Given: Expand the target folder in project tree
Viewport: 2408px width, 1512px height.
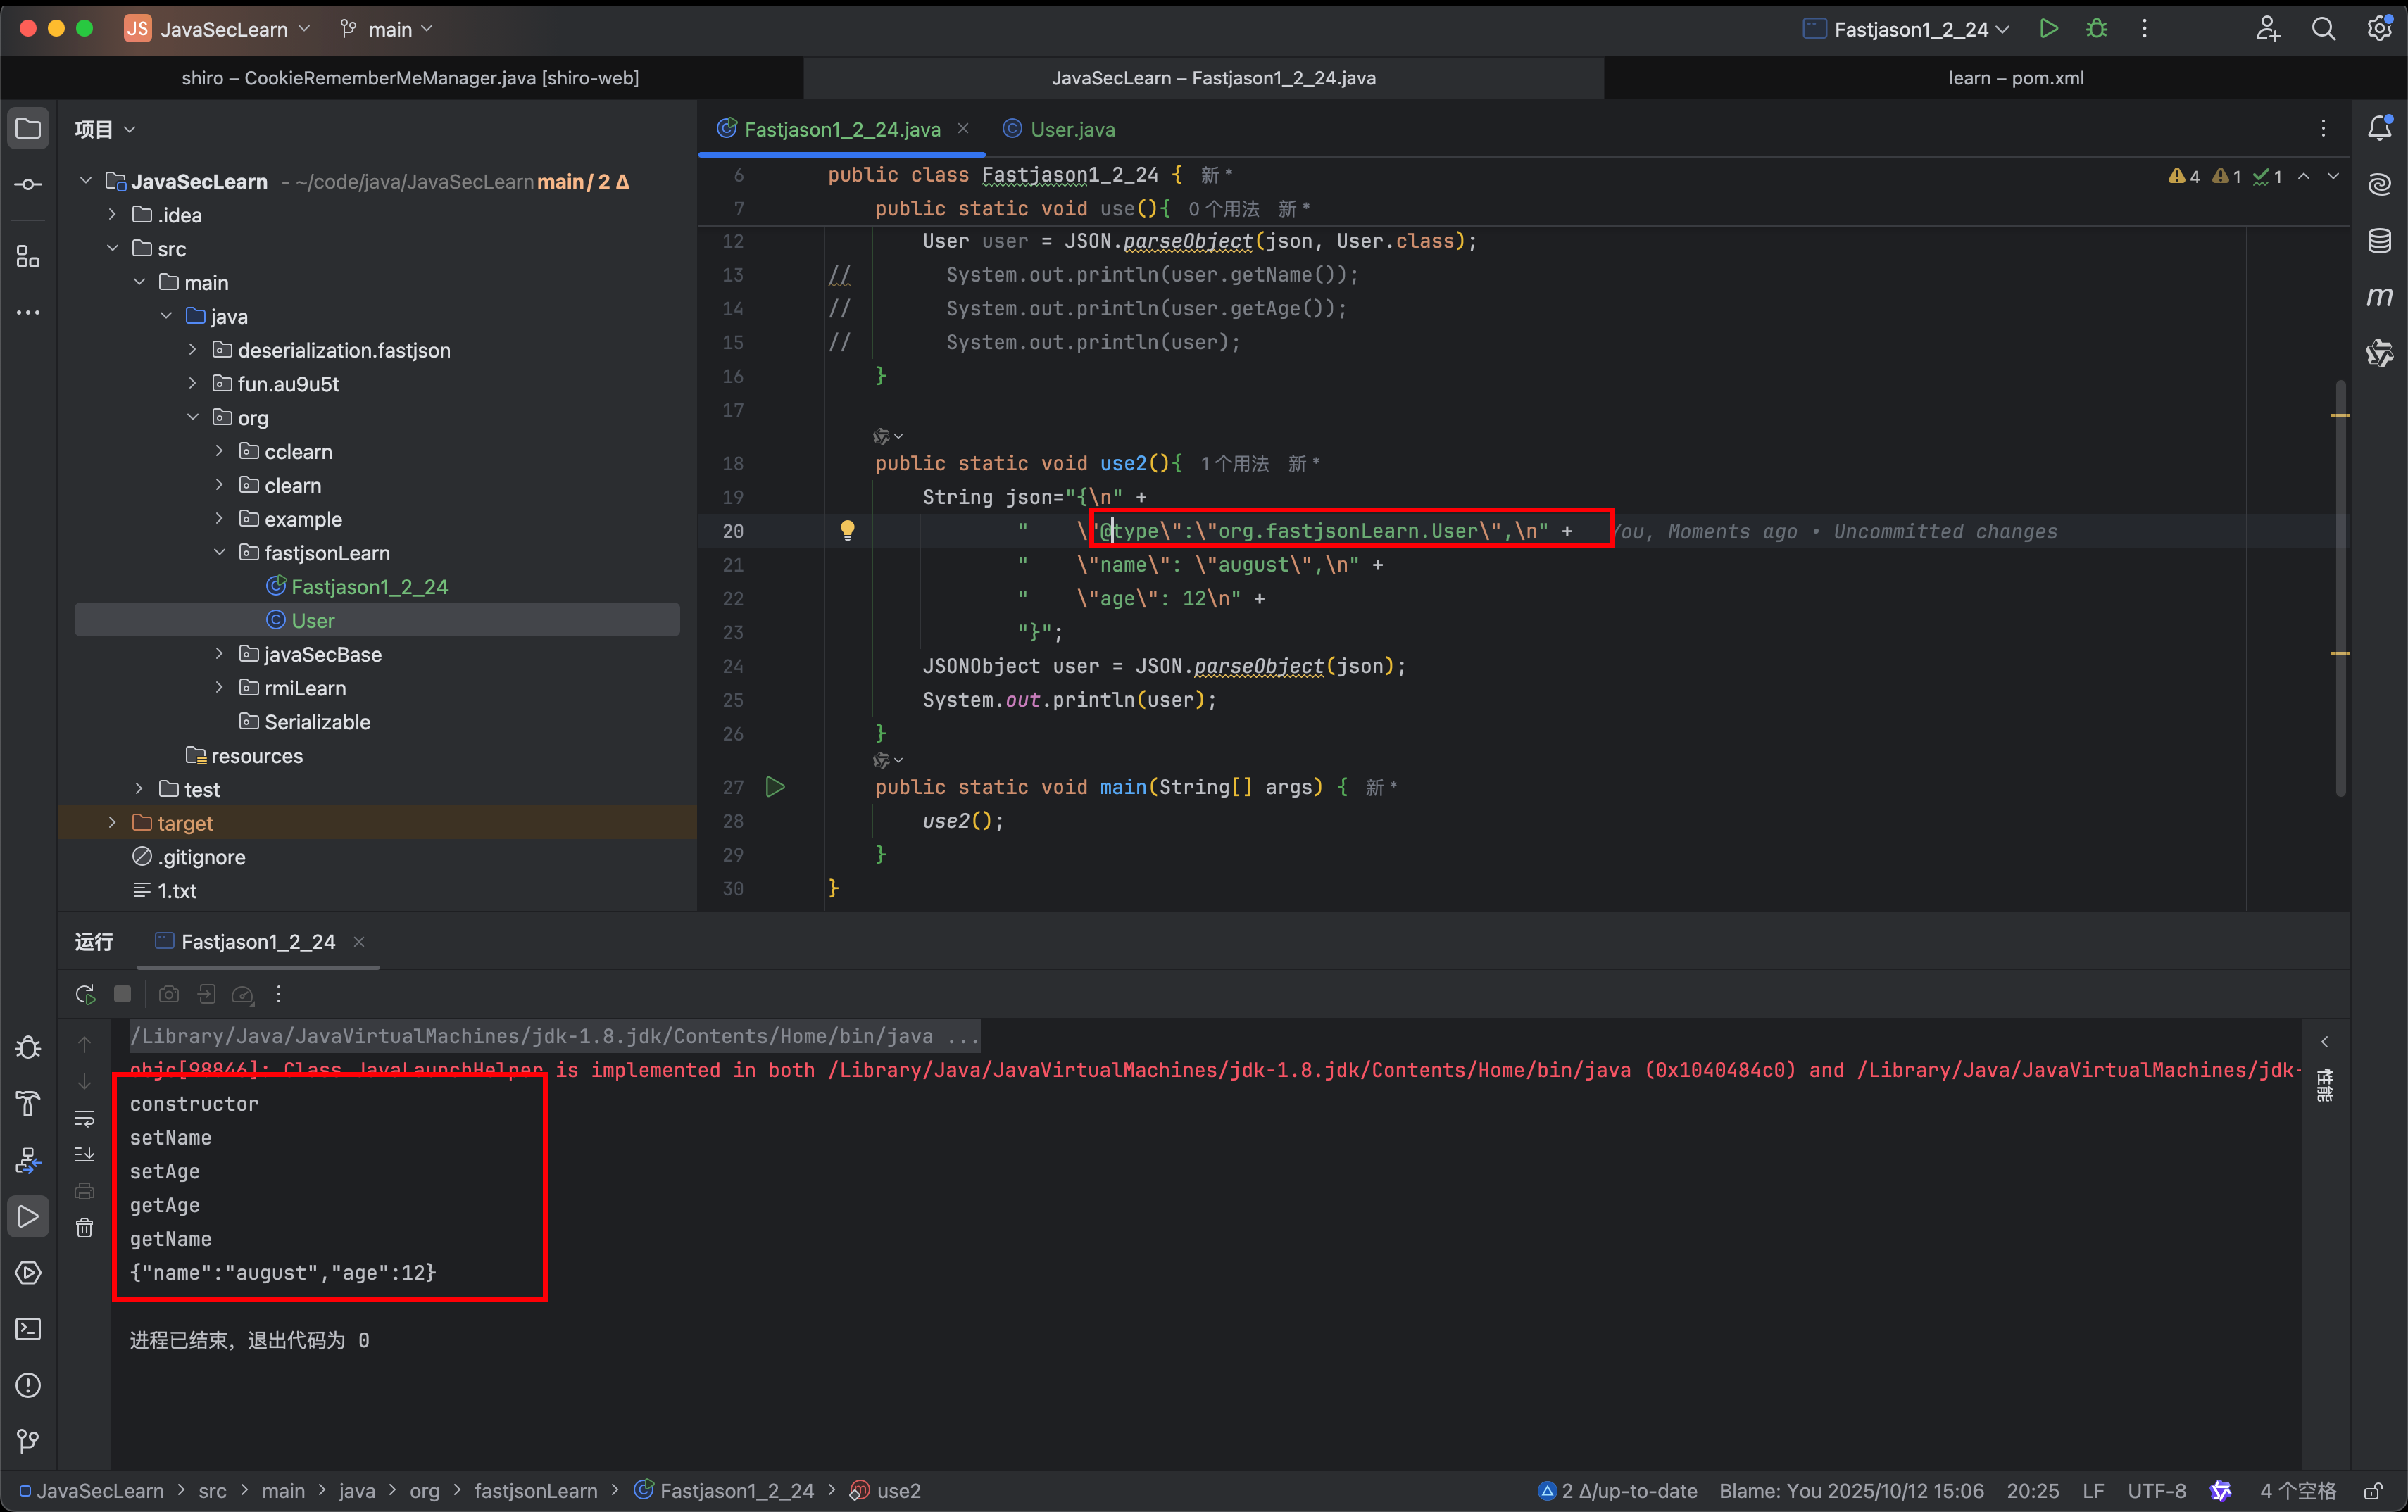Looking at the screenshot, I should pos(112,823).
